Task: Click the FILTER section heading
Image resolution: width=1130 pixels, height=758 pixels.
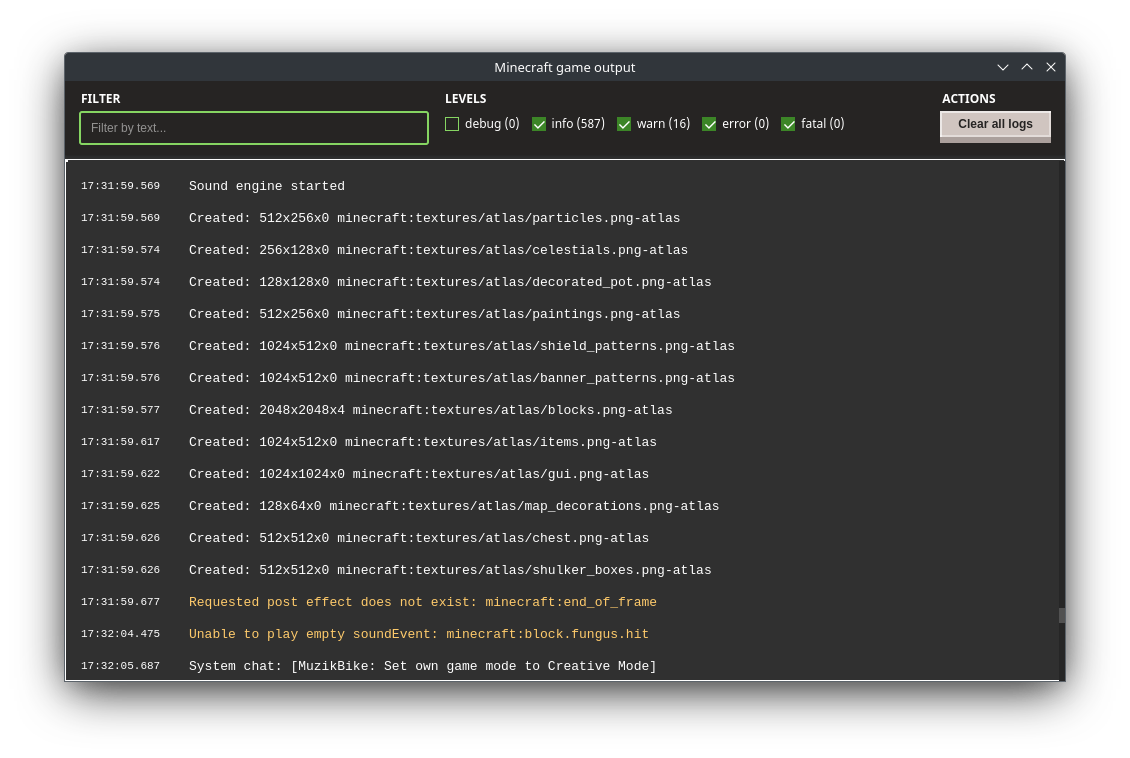Action: pos(100,99)
